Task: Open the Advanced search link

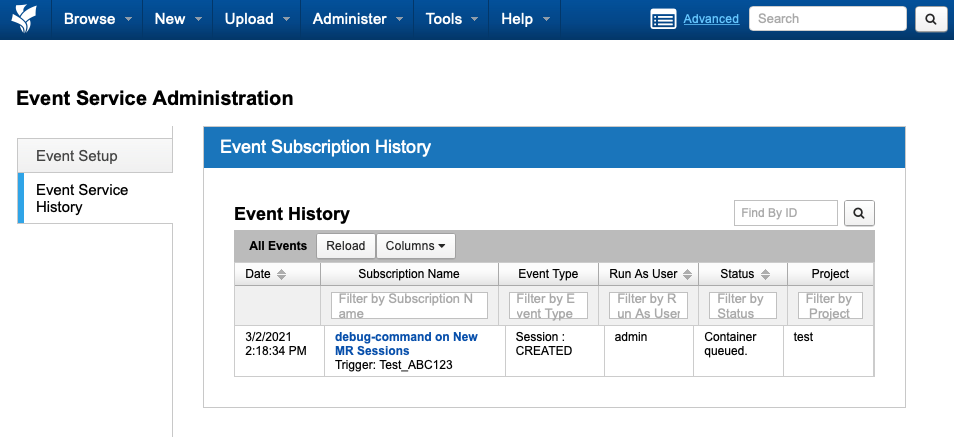Action: coord(711,19)
